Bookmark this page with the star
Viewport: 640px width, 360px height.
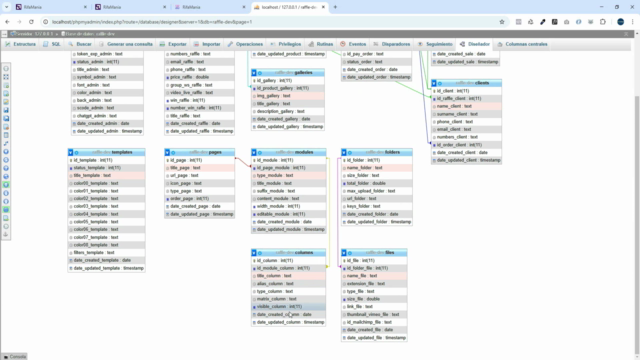click(x=502, y=22)
